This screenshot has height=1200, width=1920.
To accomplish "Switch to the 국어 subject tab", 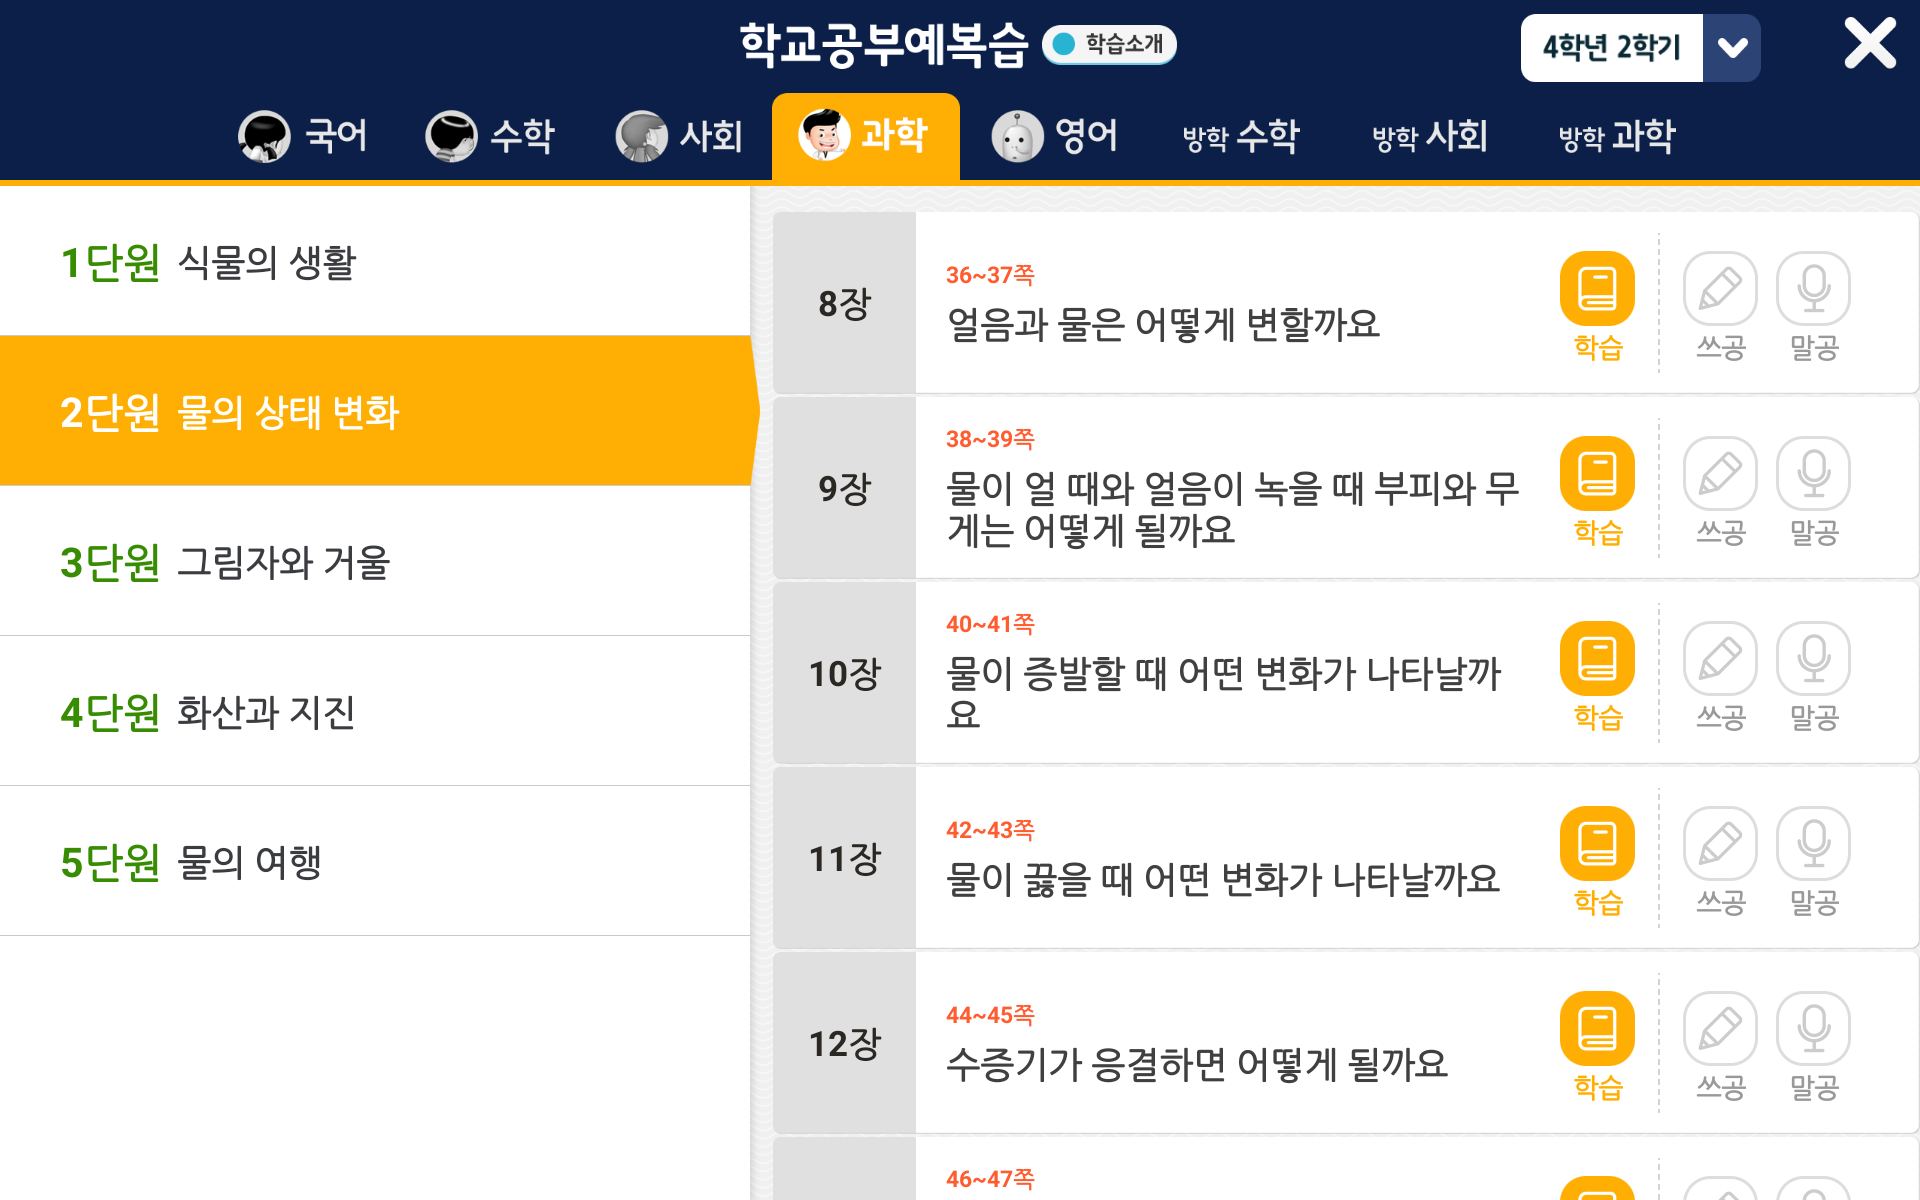I will (303, 136).
